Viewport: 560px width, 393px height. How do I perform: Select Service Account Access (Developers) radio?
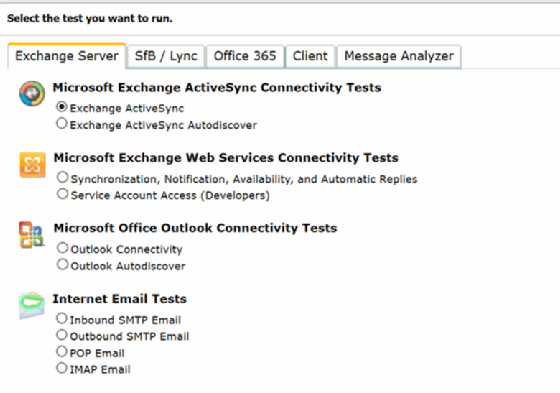[62, 194]
